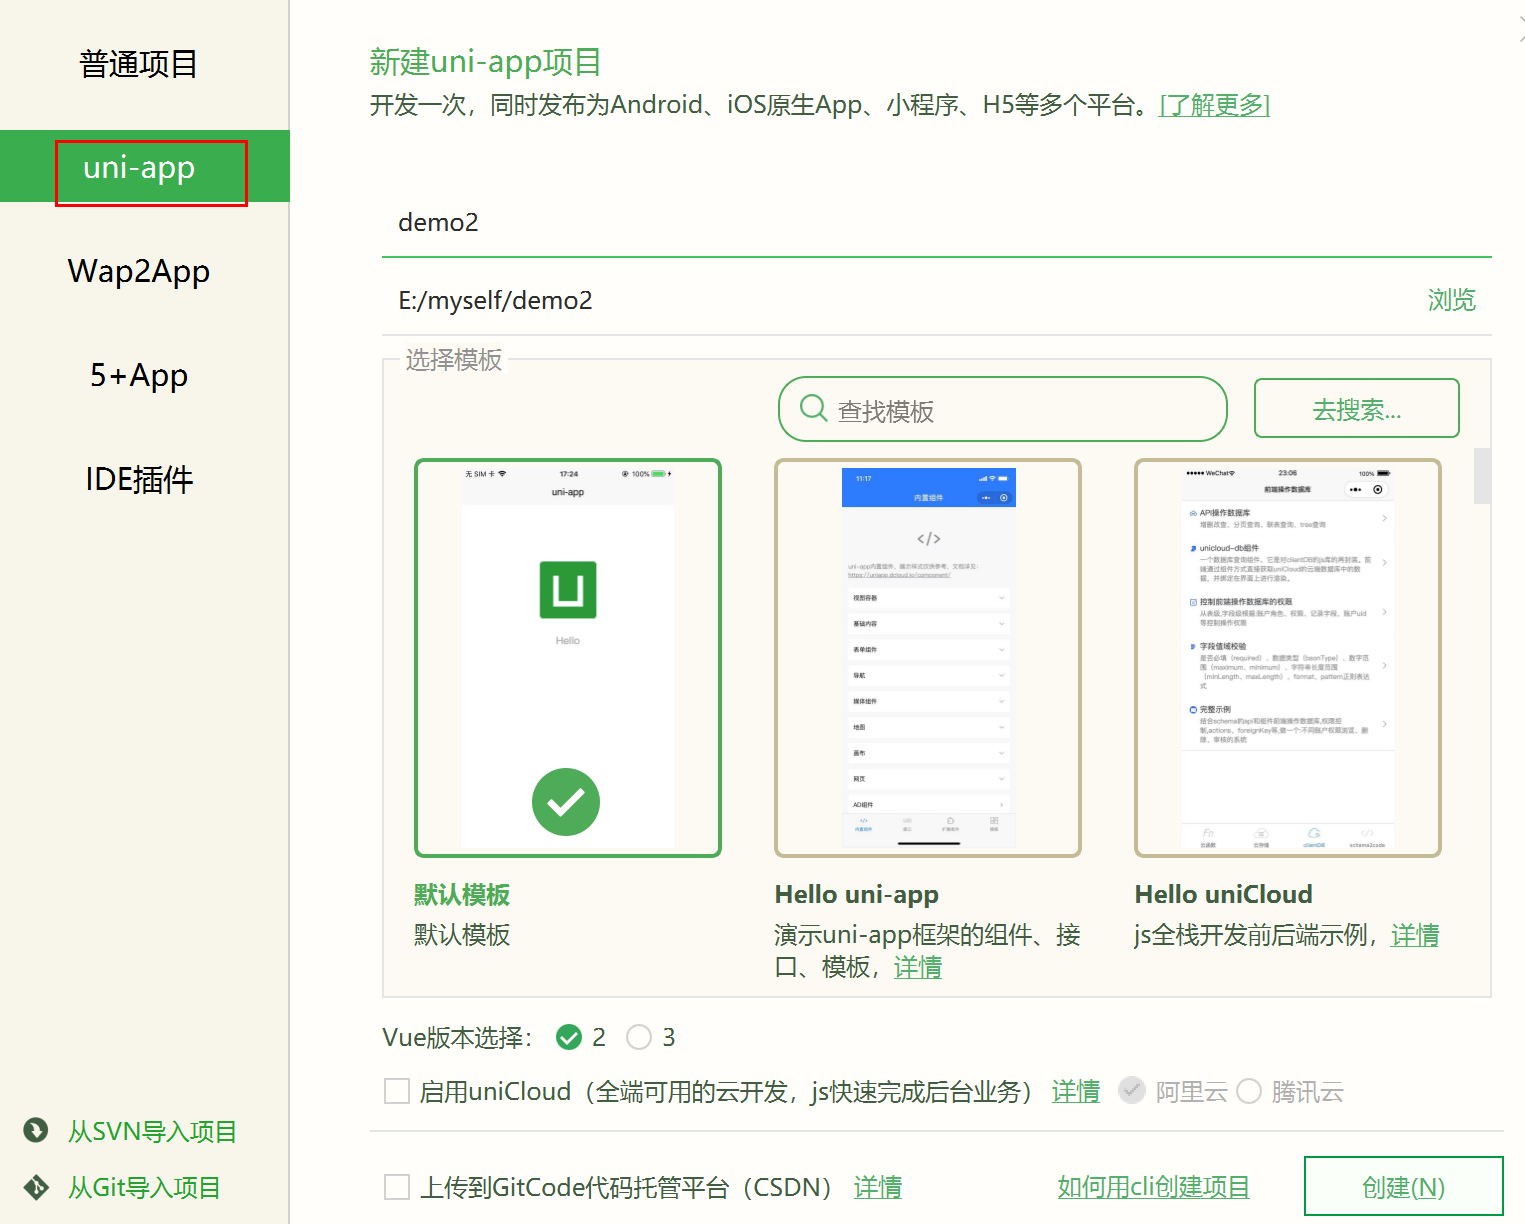Switch to the Wap2App tab

pos(139,271)
